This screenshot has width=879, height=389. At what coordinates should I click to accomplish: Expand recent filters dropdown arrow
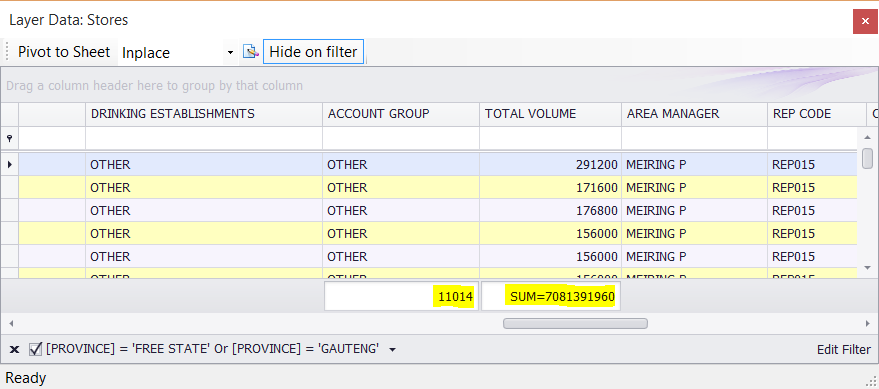pos(392,350)
